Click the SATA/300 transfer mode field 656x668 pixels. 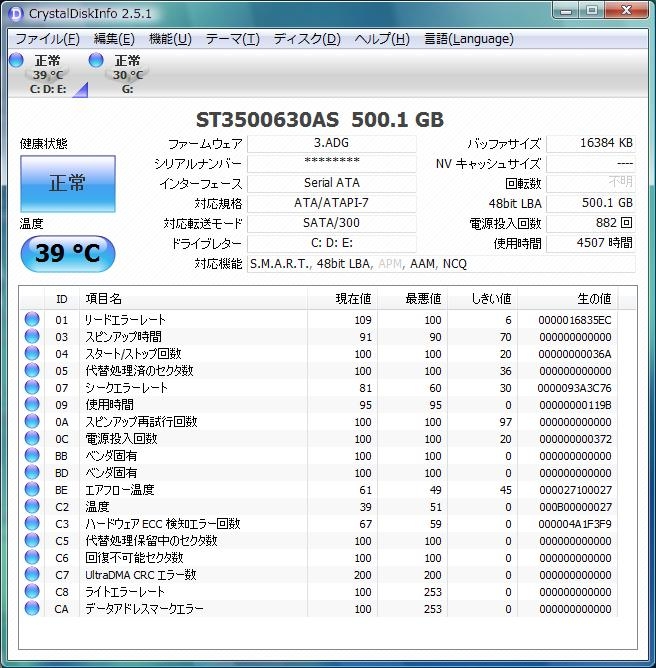coord(331,224)
